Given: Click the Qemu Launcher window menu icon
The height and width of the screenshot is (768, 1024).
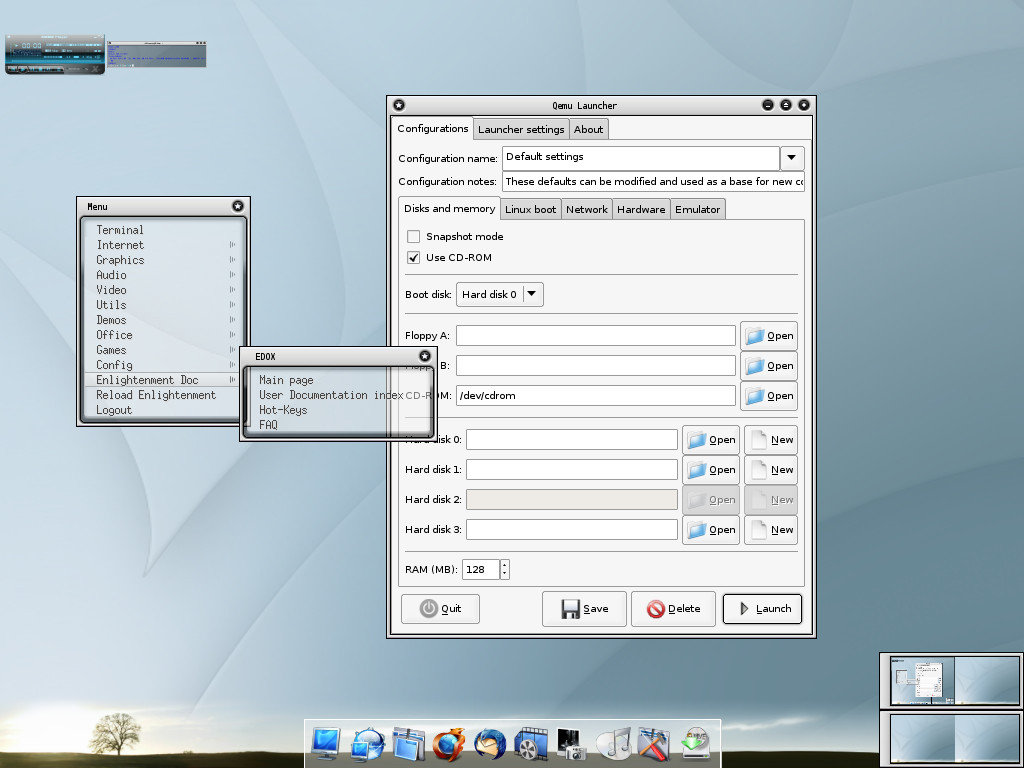Looking at the screenshot, I should (x=399, y=105).
